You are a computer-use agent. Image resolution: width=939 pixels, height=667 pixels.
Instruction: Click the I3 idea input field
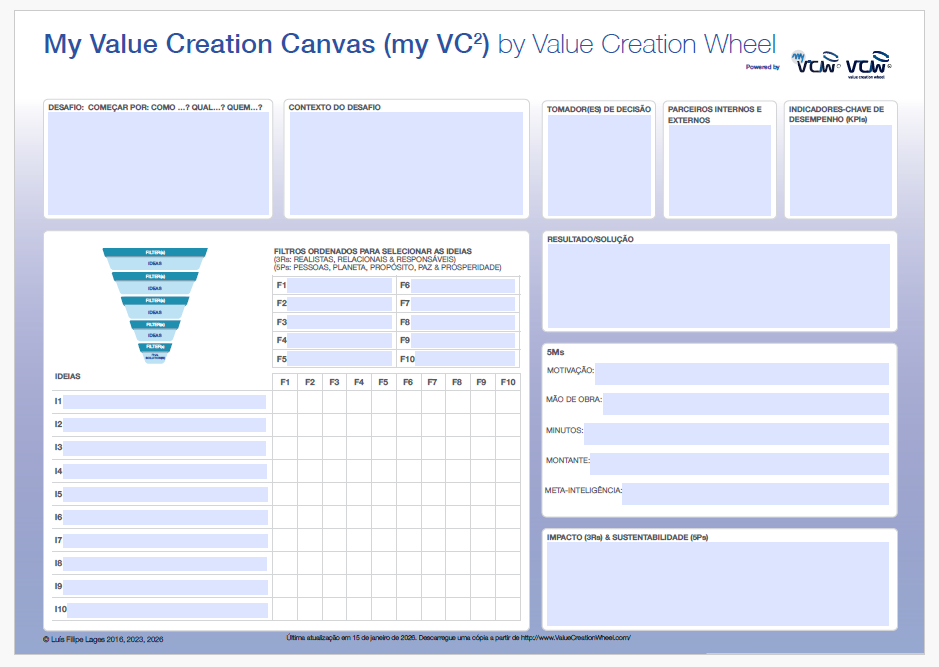pos(165,448)
